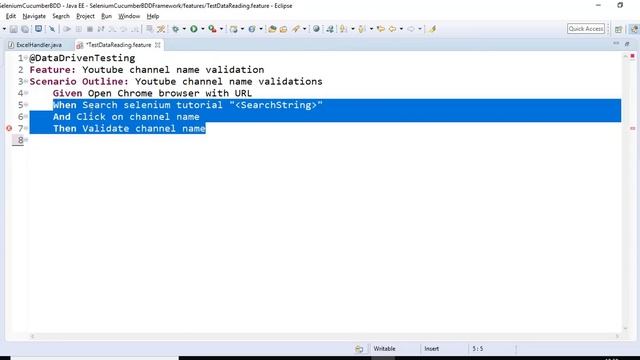Viewport: 640px width, 360px height.
Task: Click the New Server toolbar icon
Action: tap(233, 29)
